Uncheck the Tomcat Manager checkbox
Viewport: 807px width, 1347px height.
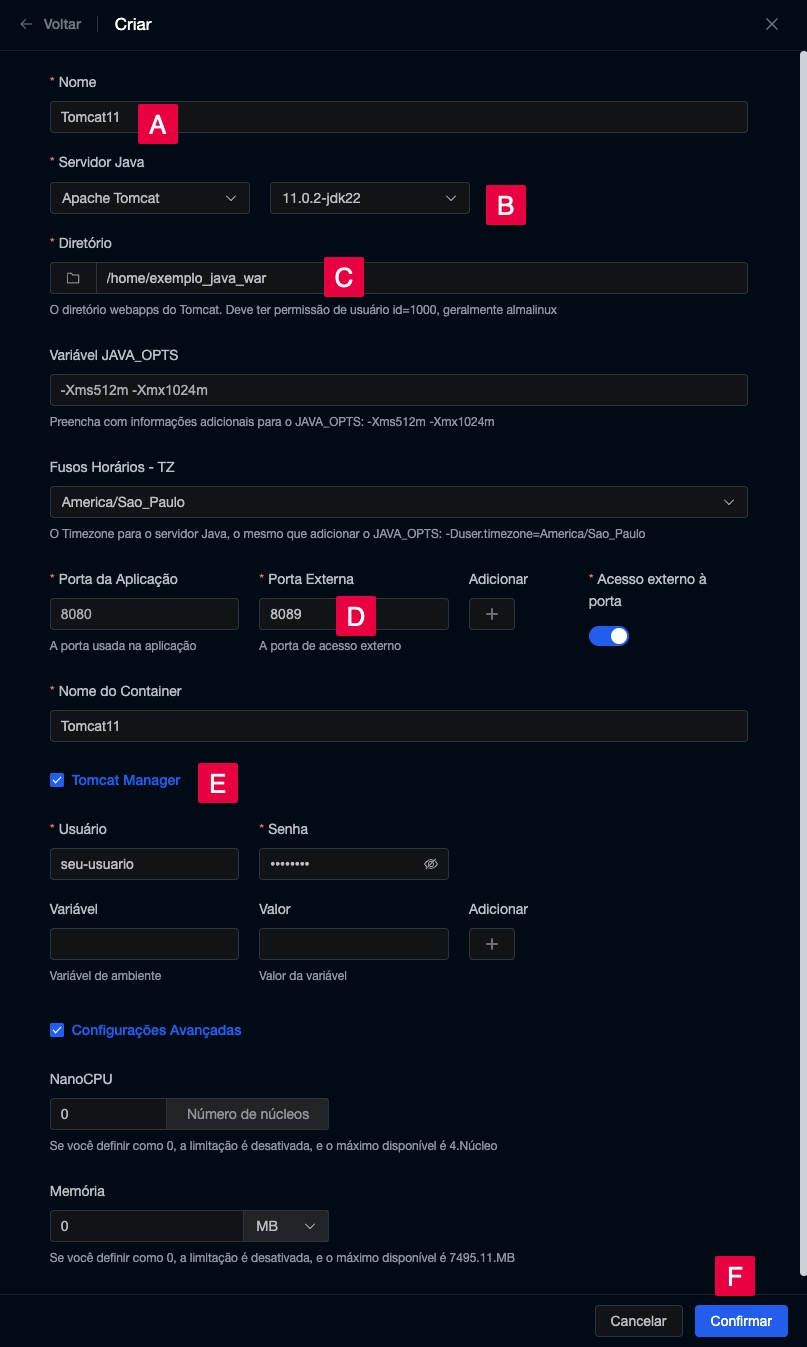[57, 780]
